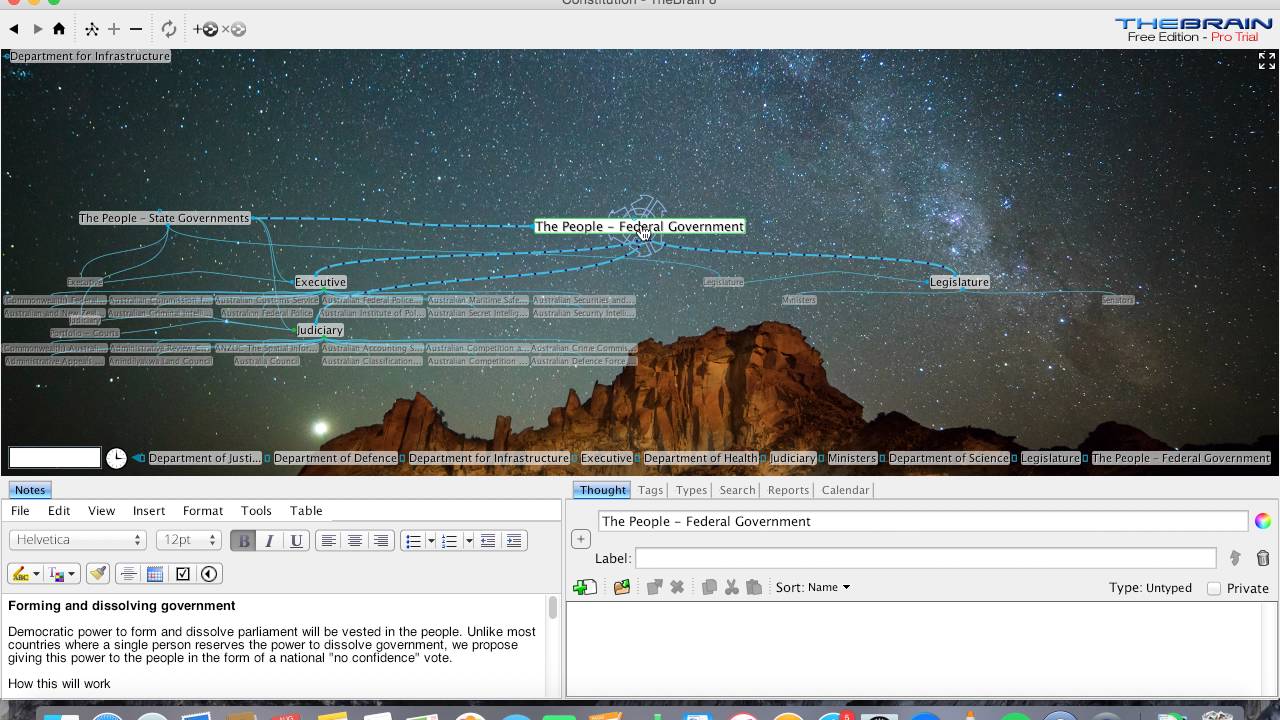Viewport: 1280px width, 720px height.
Task: Open the attachment folder icon
Action: tap(622, 587)
